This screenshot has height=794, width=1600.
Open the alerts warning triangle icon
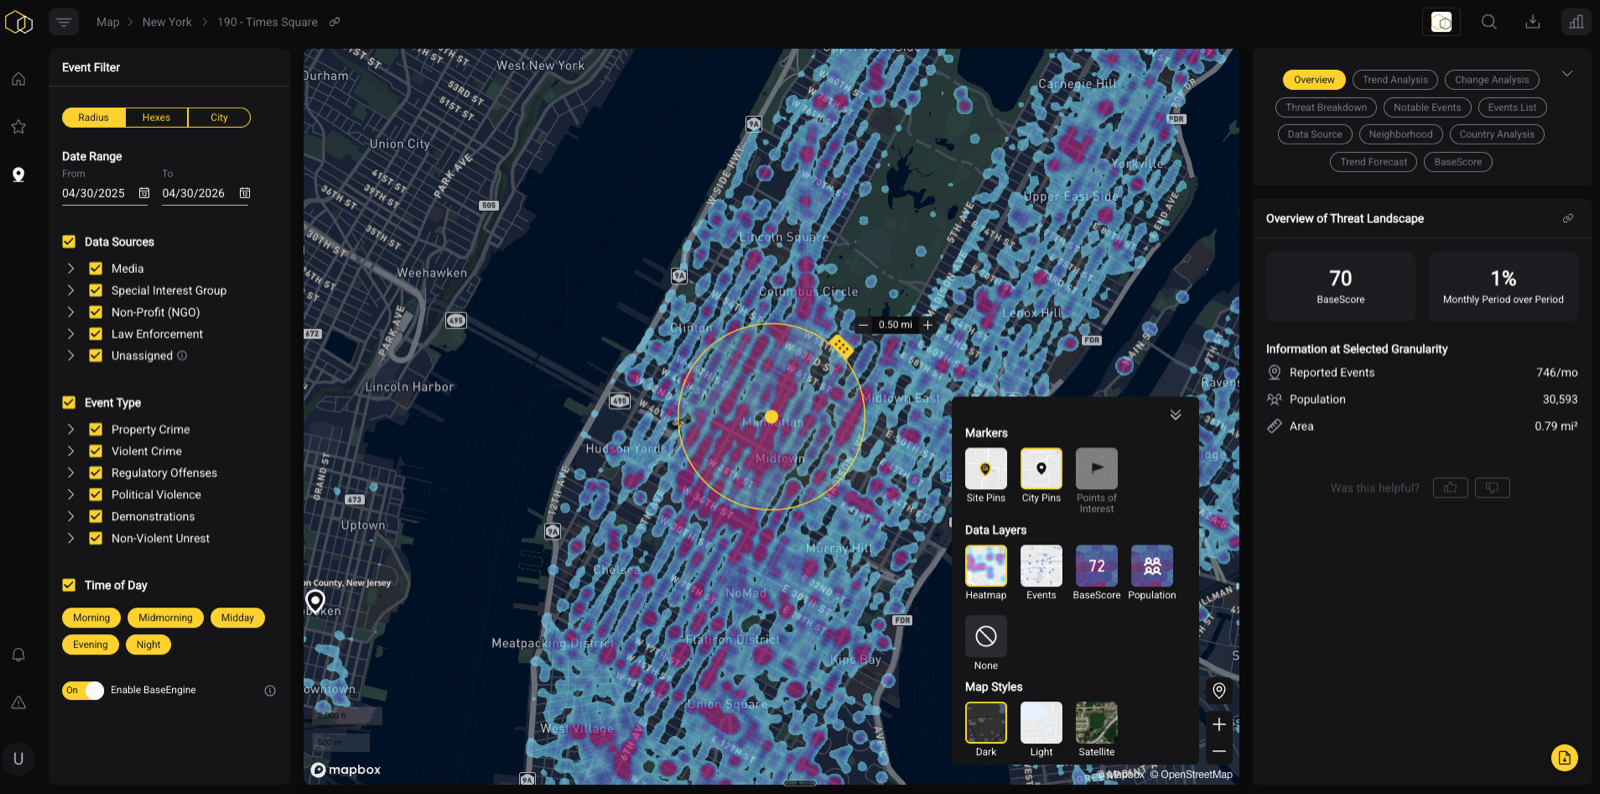(x=19, y=703)
